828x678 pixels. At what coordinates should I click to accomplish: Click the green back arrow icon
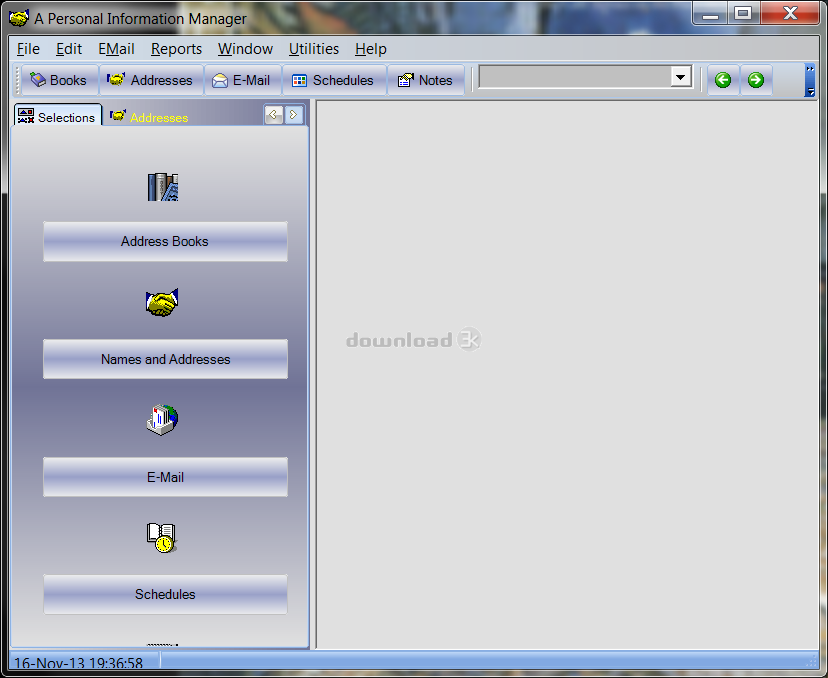click(723, 80)
